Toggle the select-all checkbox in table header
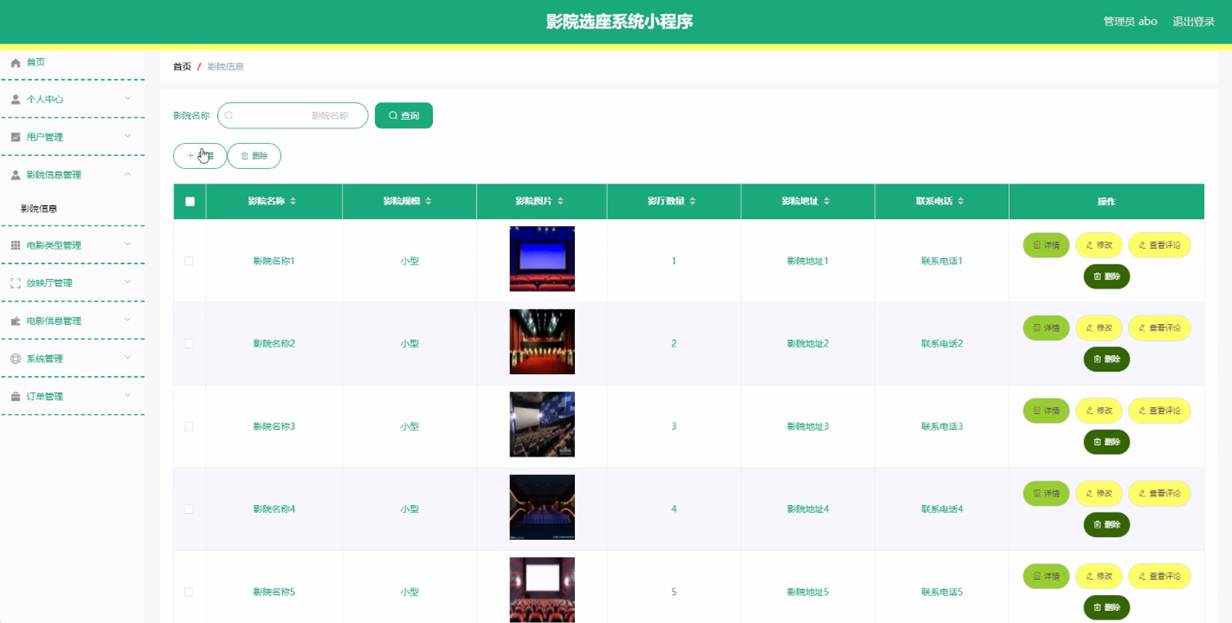 click(x=190, y=202)
